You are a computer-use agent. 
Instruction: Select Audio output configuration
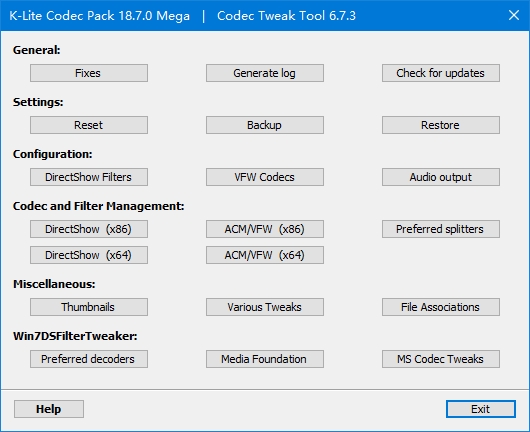[x=441, y=177]
